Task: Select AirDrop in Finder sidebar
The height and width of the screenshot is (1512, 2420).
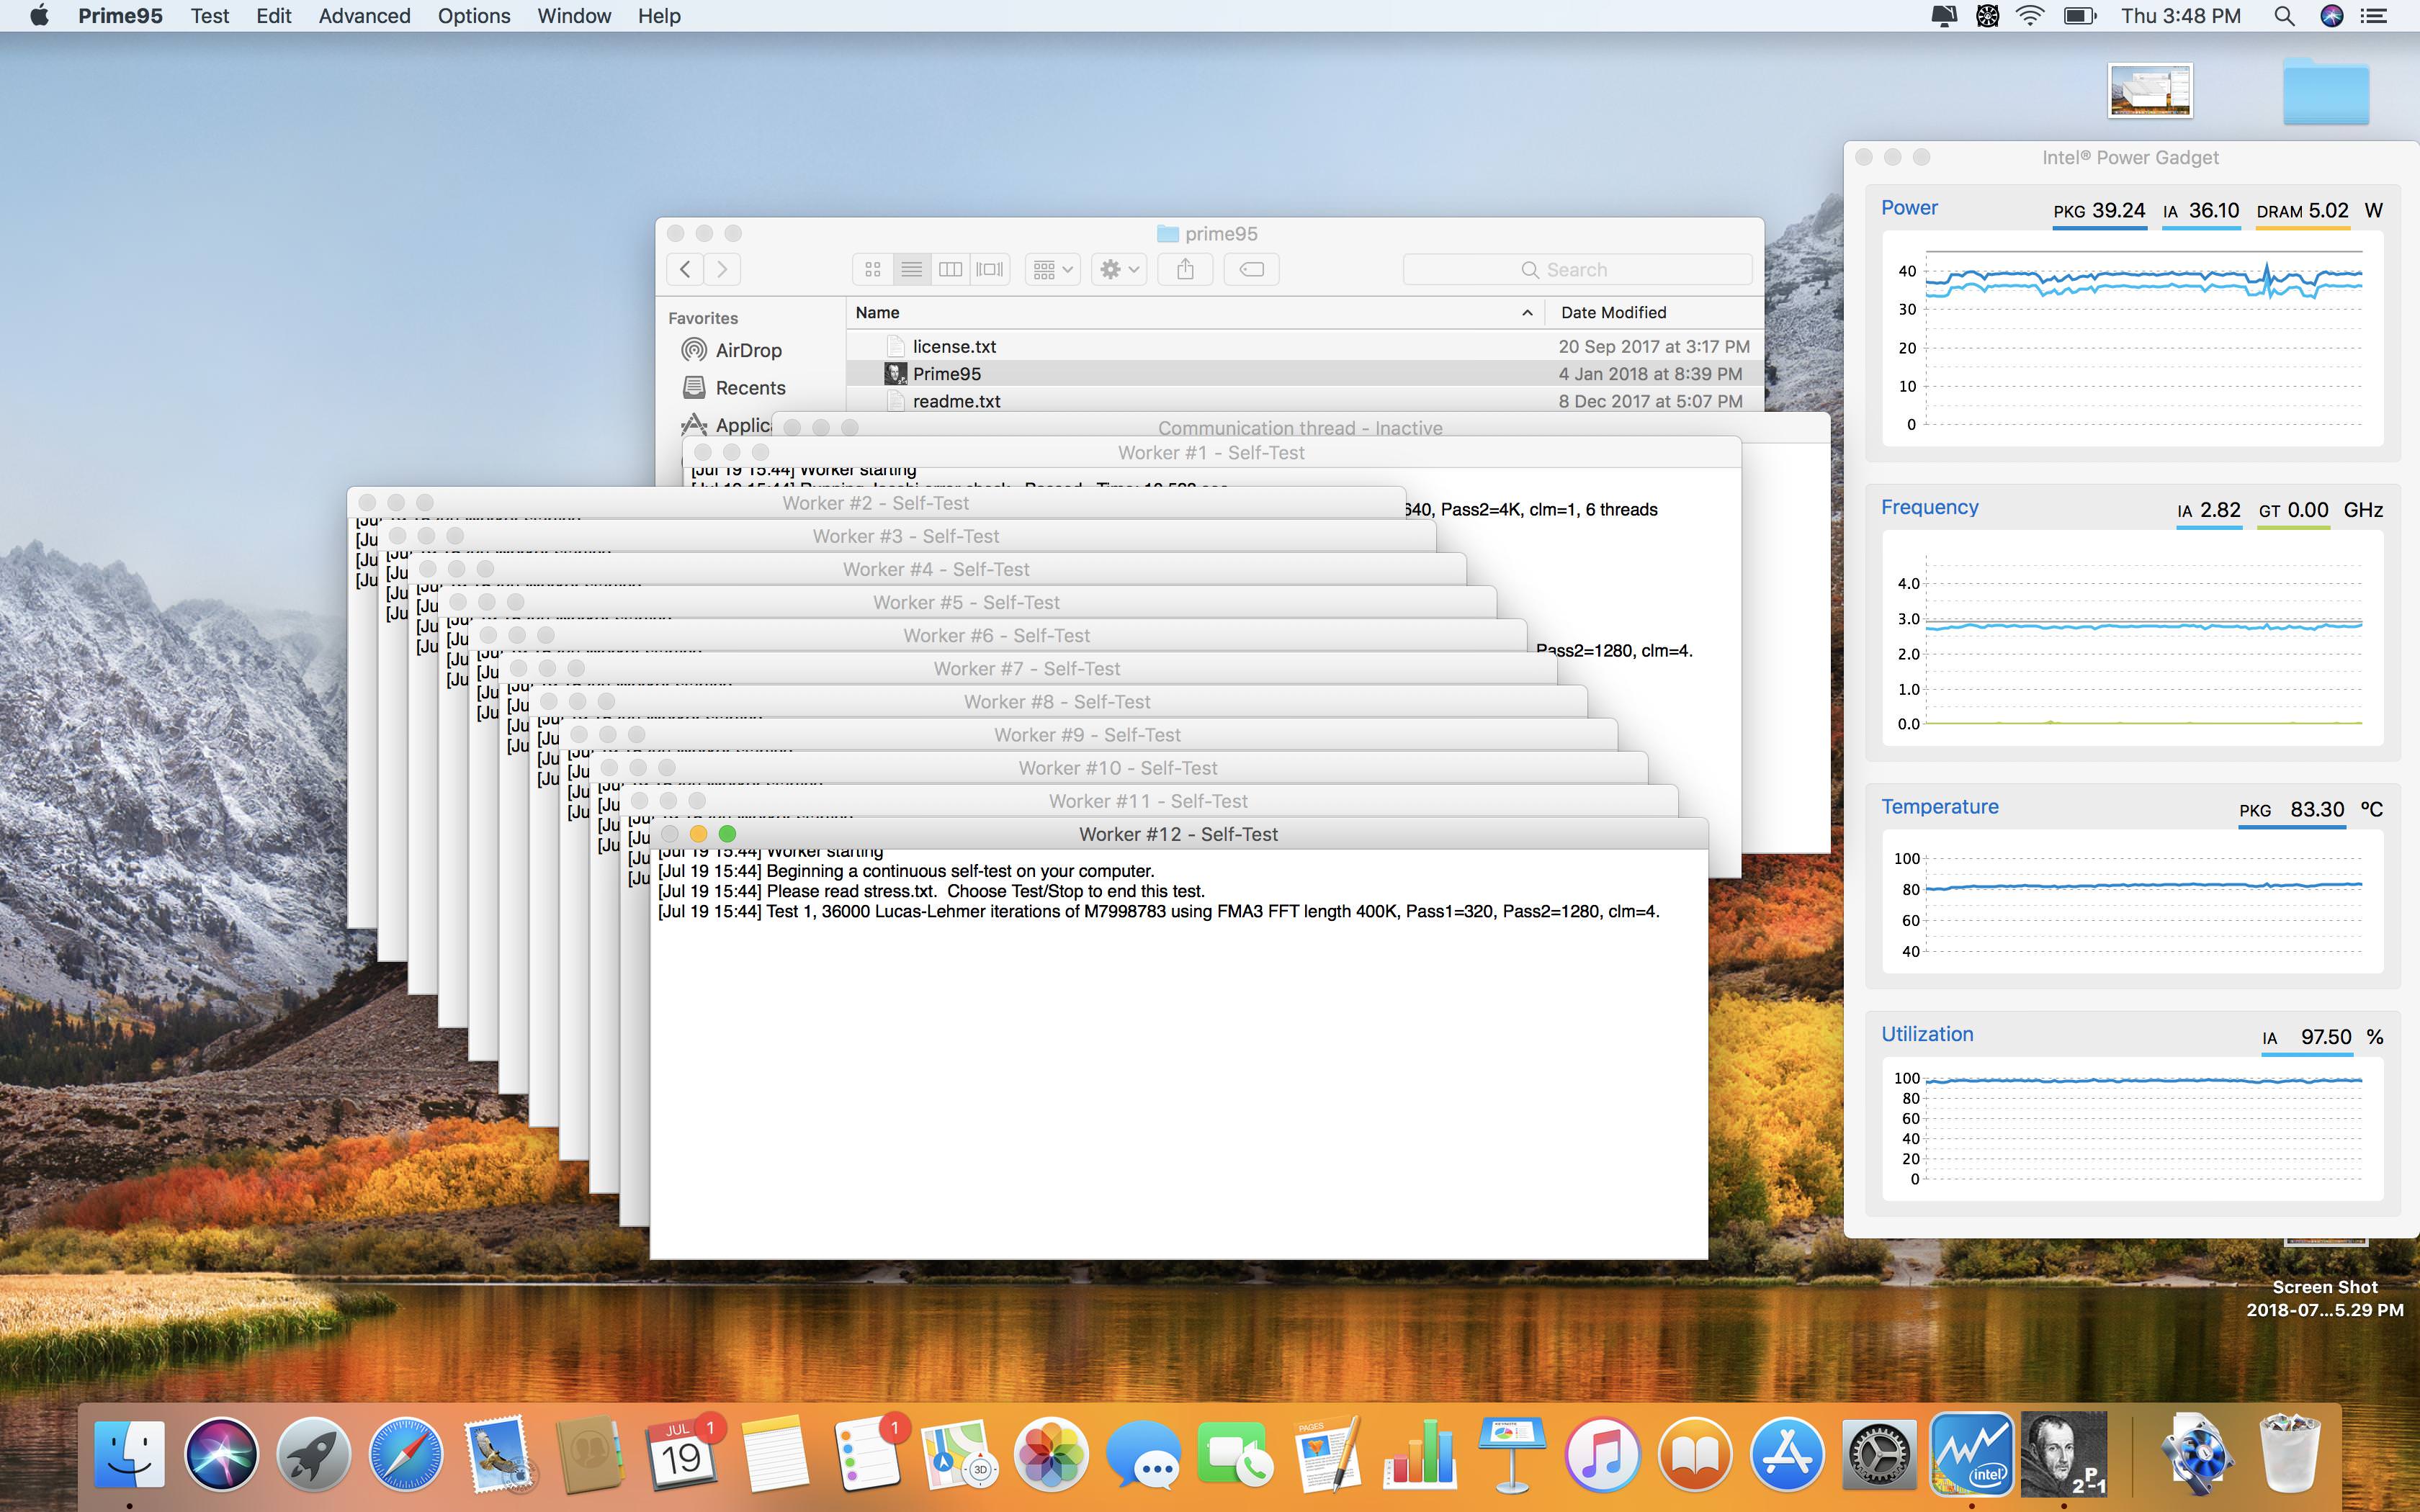Action: [747, 350]
